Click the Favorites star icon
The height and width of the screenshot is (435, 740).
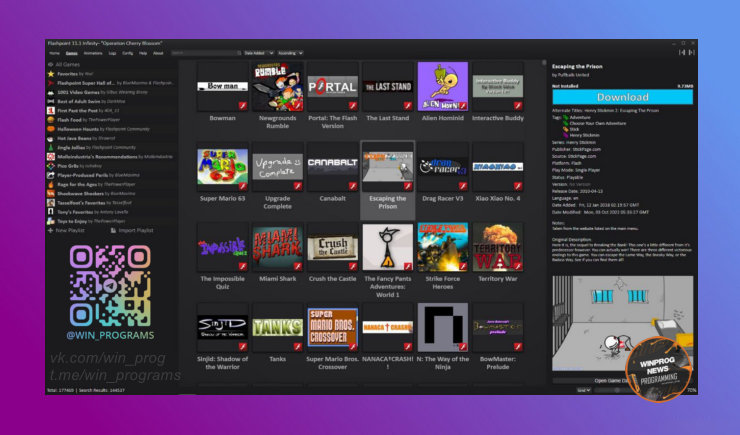[51, 74]
